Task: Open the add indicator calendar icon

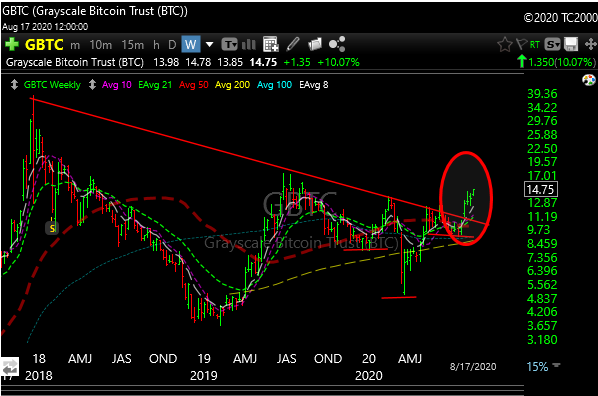Action: pyautogui.click(x=271, y=45)
